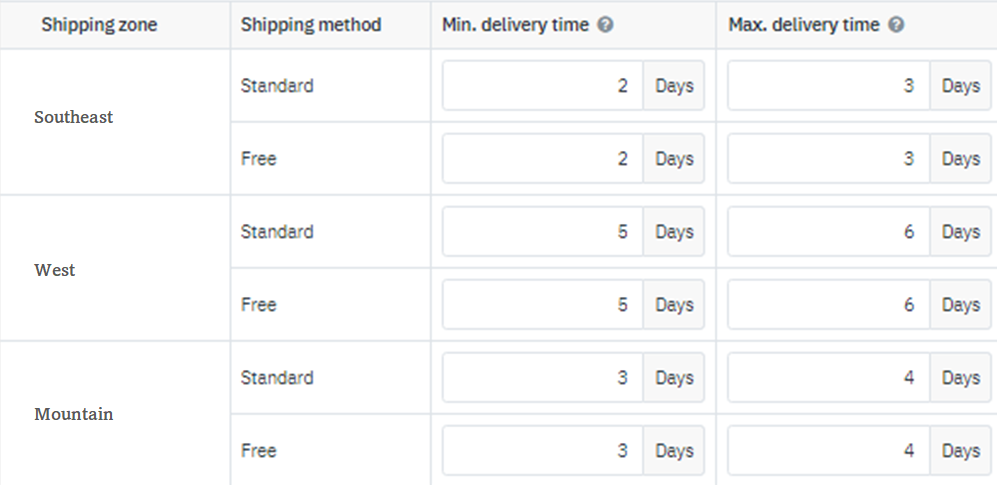997x485 pixels.
Task: Click help icon beside Min. delivery time
Action: (605, 25)
